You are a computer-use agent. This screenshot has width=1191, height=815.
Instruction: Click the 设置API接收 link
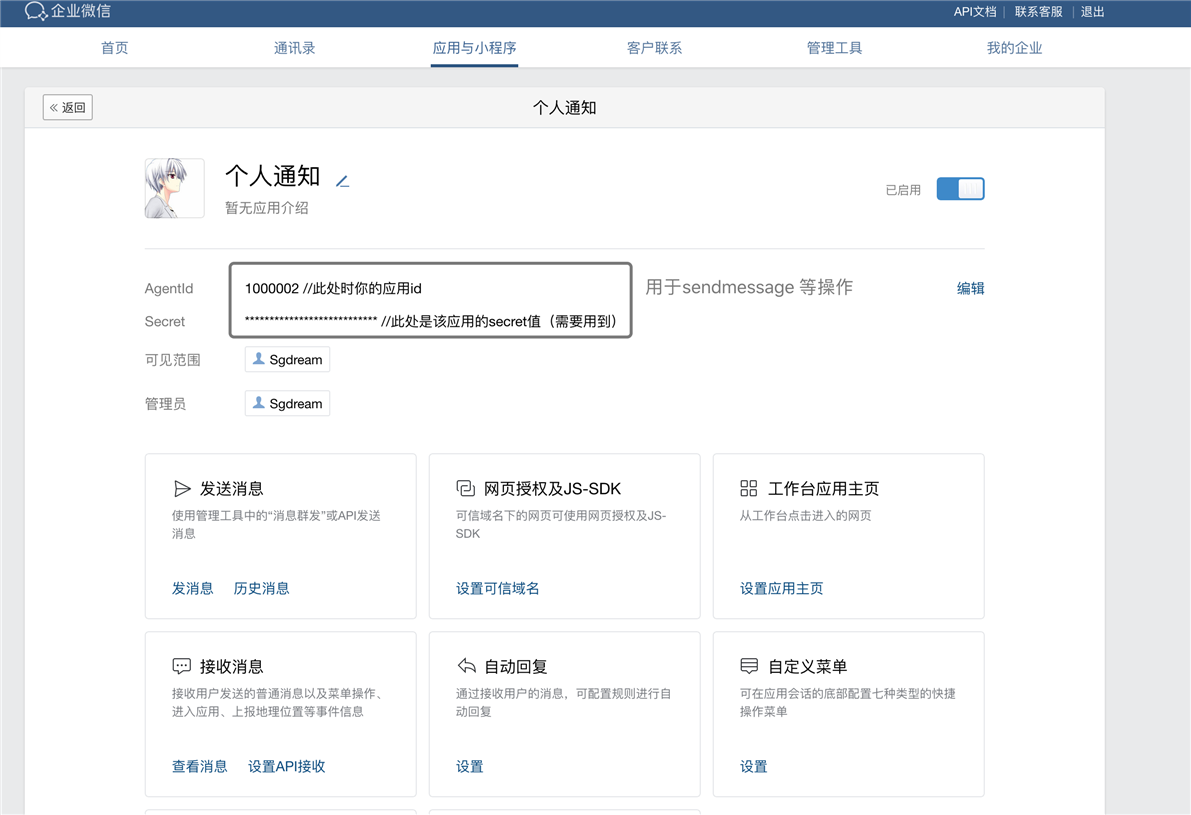(286, 766)
